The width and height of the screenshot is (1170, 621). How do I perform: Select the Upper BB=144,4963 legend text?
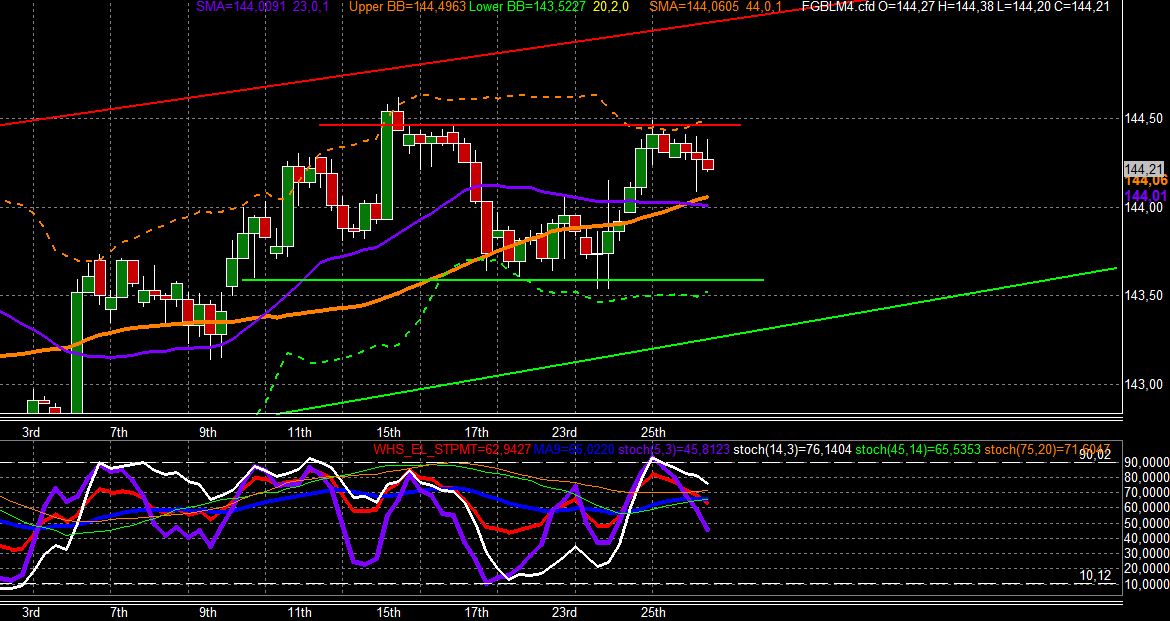[x=407, y=7]
